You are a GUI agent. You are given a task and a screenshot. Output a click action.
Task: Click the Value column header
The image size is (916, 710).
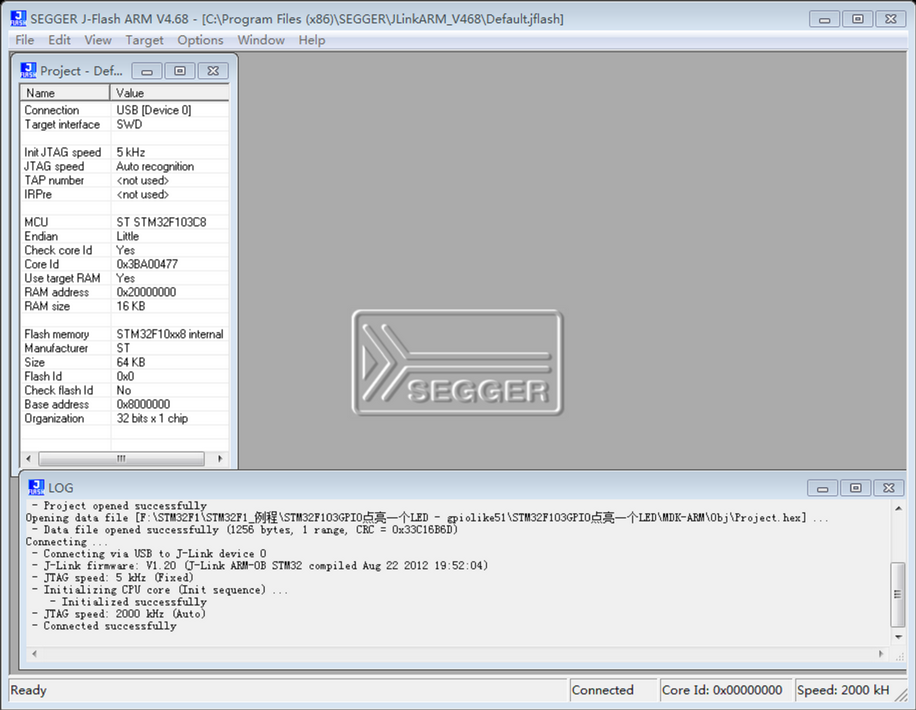coord(169,93)
